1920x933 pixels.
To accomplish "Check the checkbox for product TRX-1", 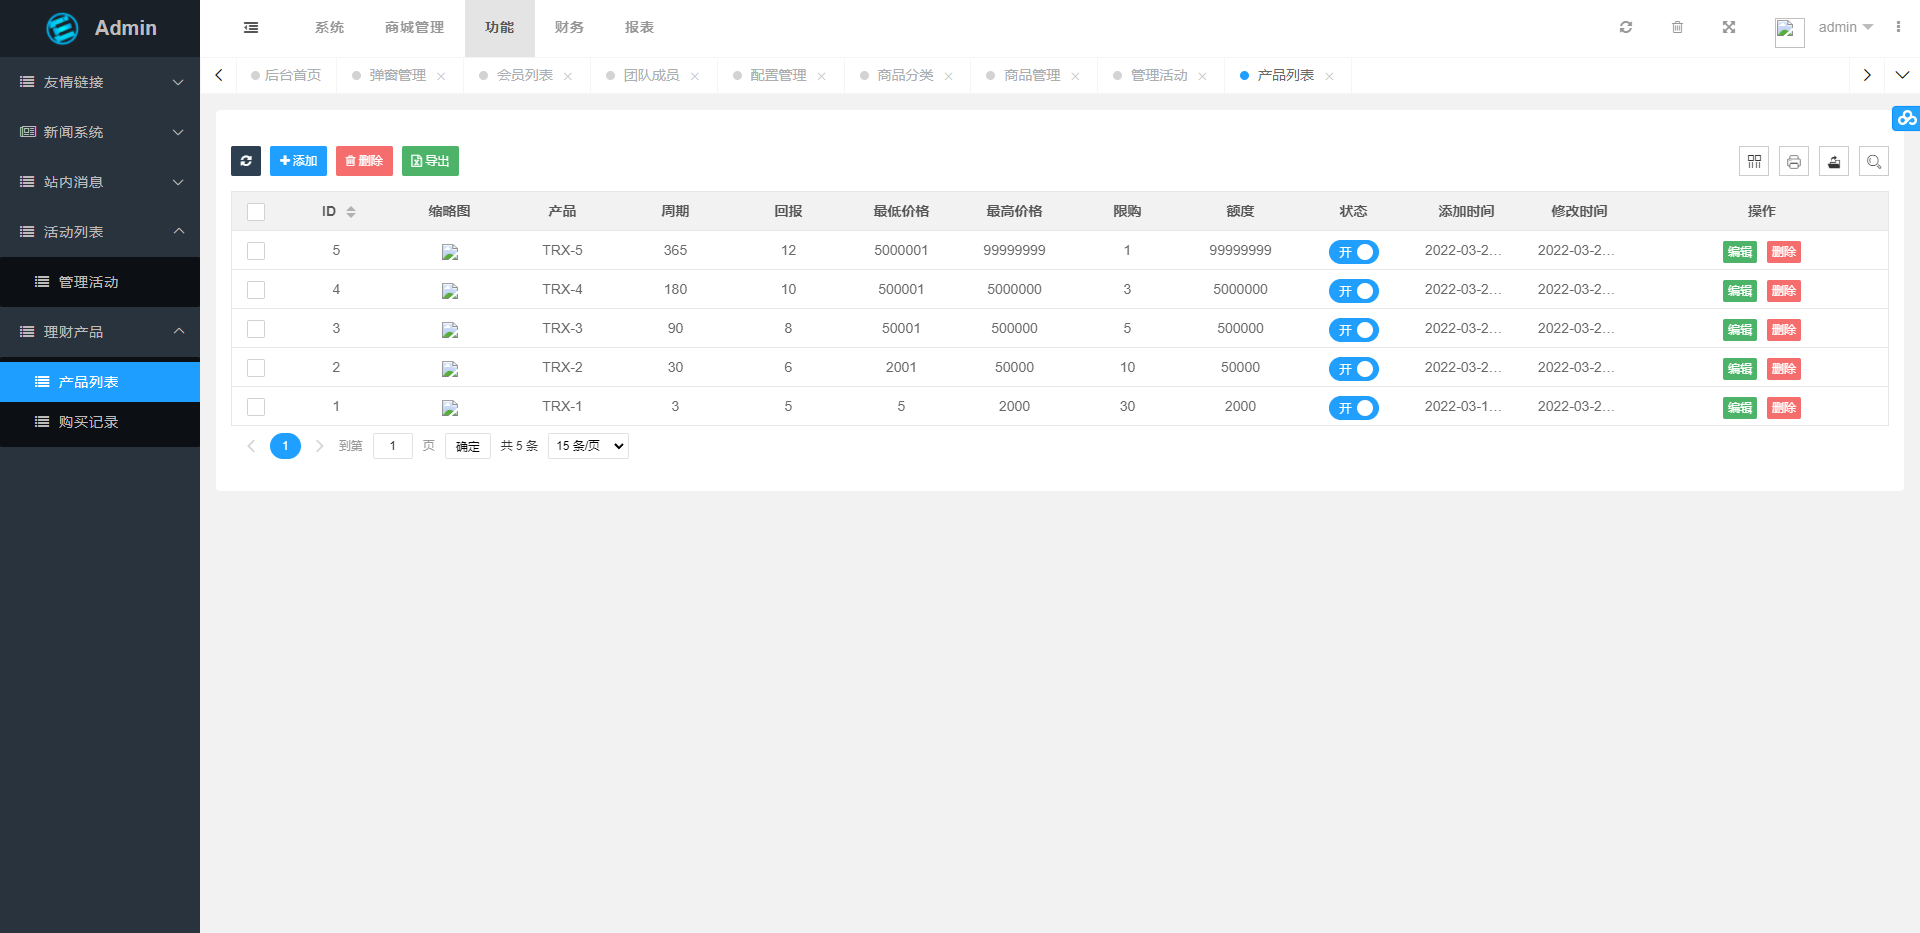I will pyautogui.click(x=256, y=407).
